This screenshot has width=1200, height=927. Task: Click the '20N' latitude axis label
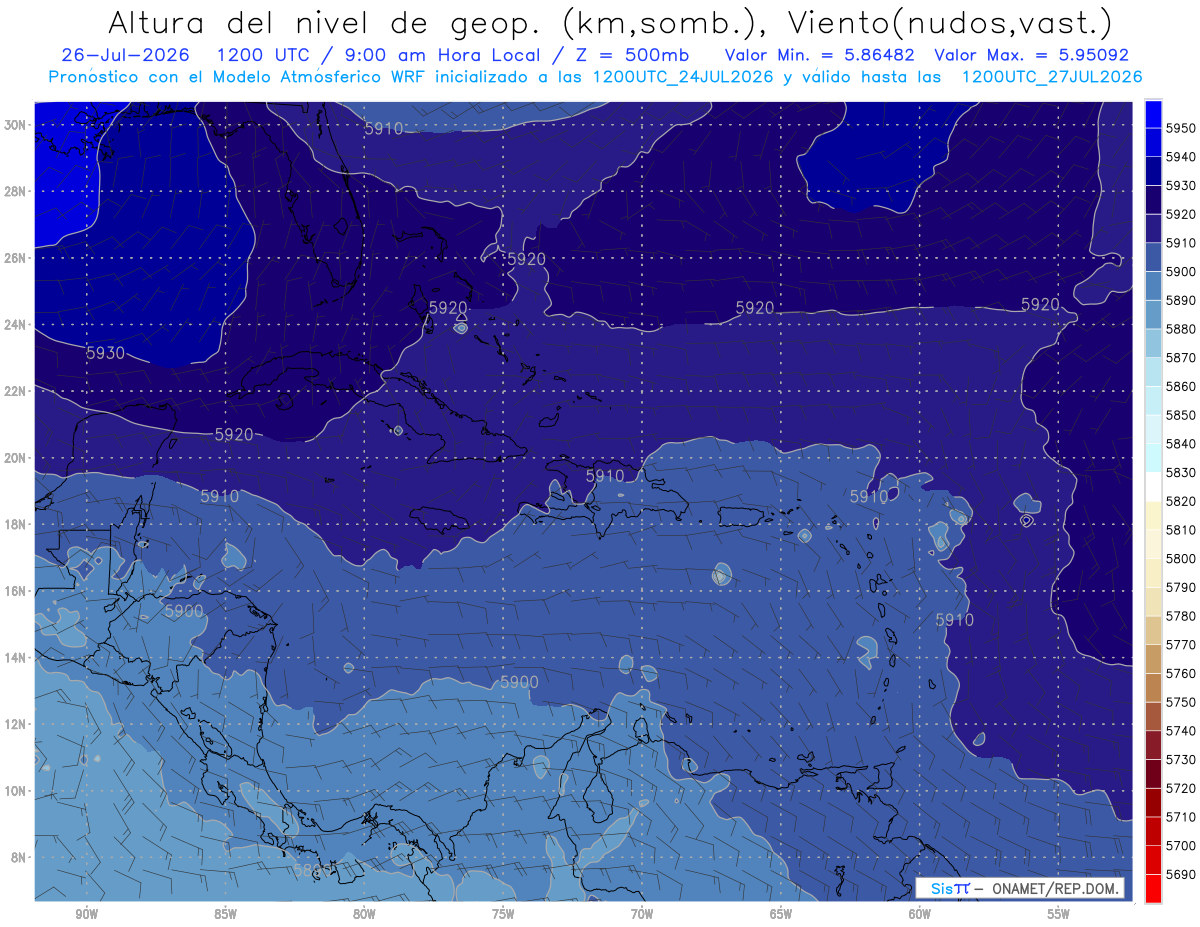[x=16, y=458]
